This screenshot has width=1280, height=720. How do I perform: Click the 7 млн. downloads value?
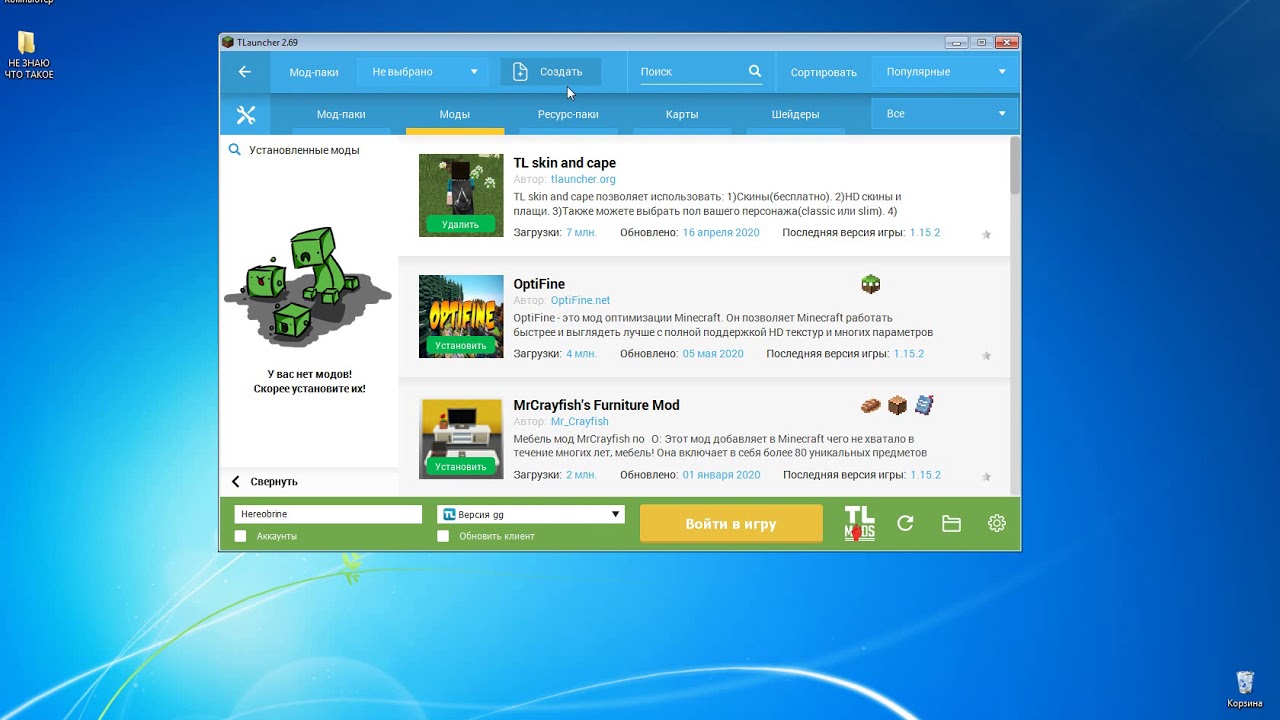pyautogui.click(x=581, y=233)
